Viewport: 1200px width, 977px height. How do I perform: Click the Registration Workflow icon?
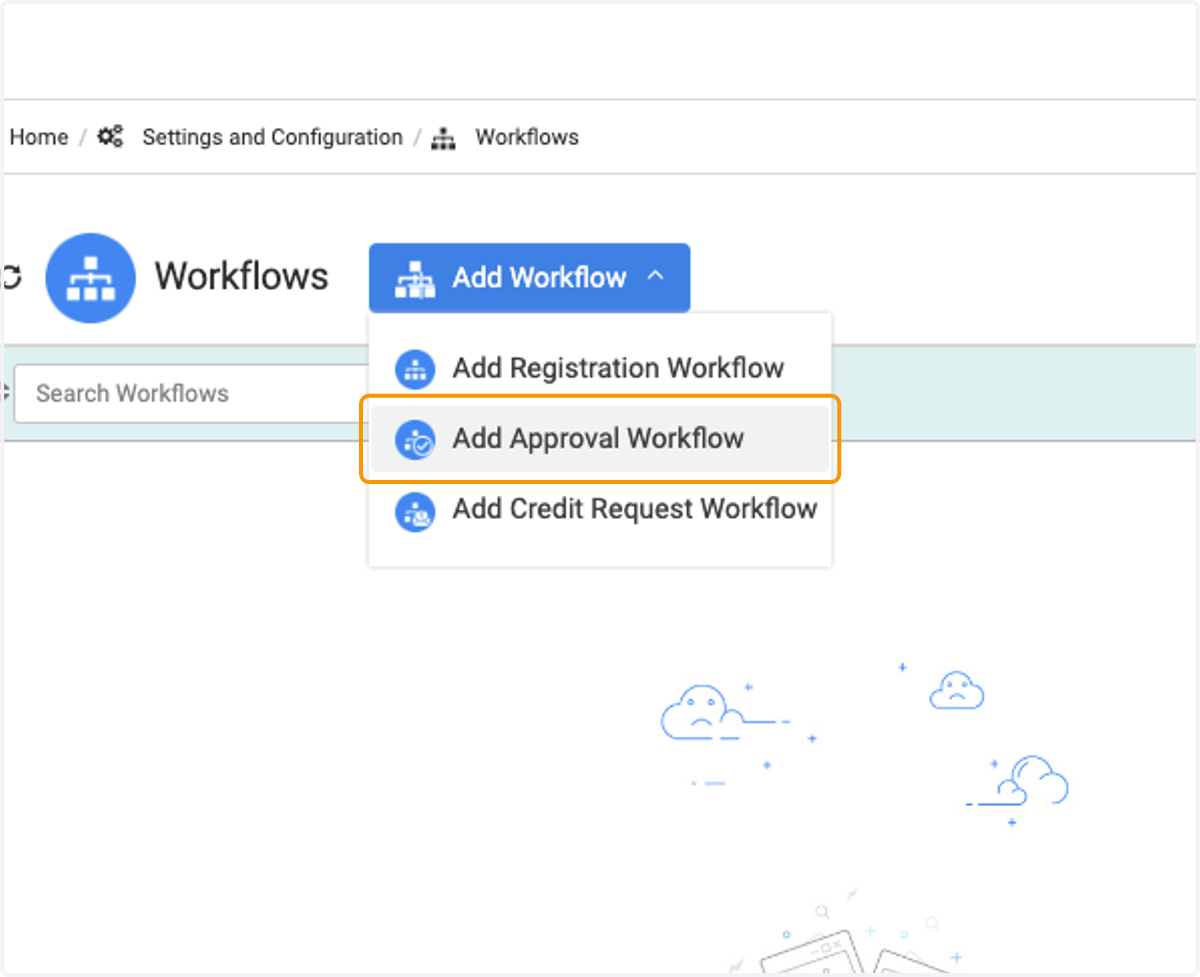(415, 369)
